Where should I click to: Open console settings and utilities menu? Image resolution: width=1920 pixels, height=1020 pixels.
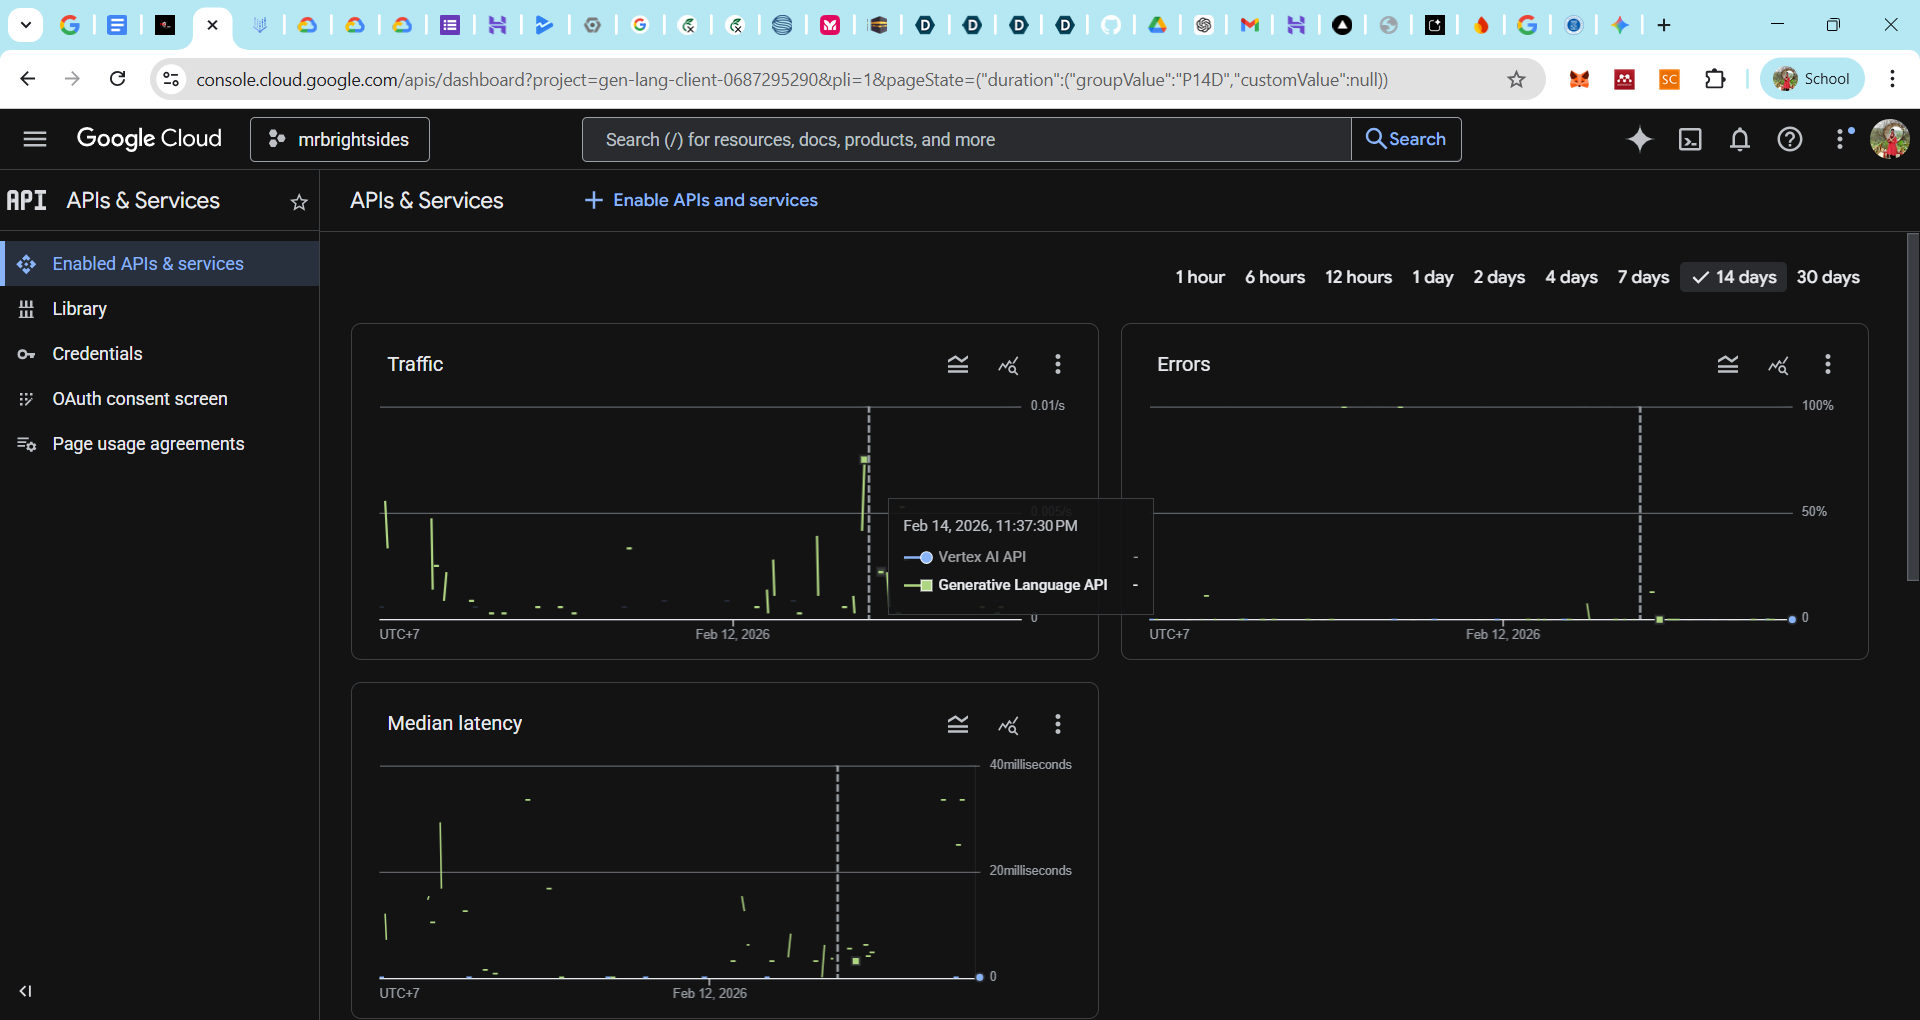pos(1843,139)
